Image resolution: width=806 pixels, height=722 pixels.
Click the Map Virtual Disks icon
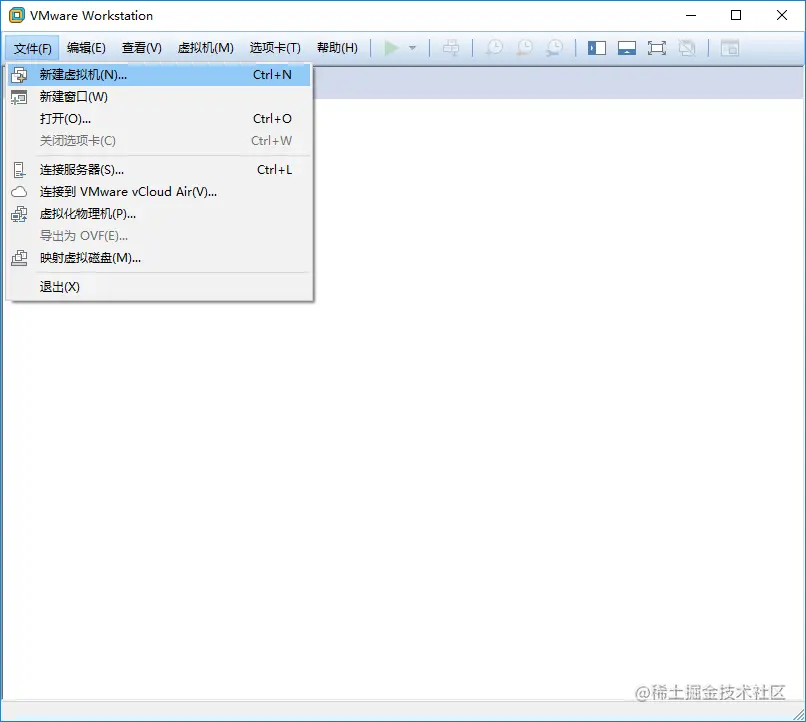(x=19, y=258)
